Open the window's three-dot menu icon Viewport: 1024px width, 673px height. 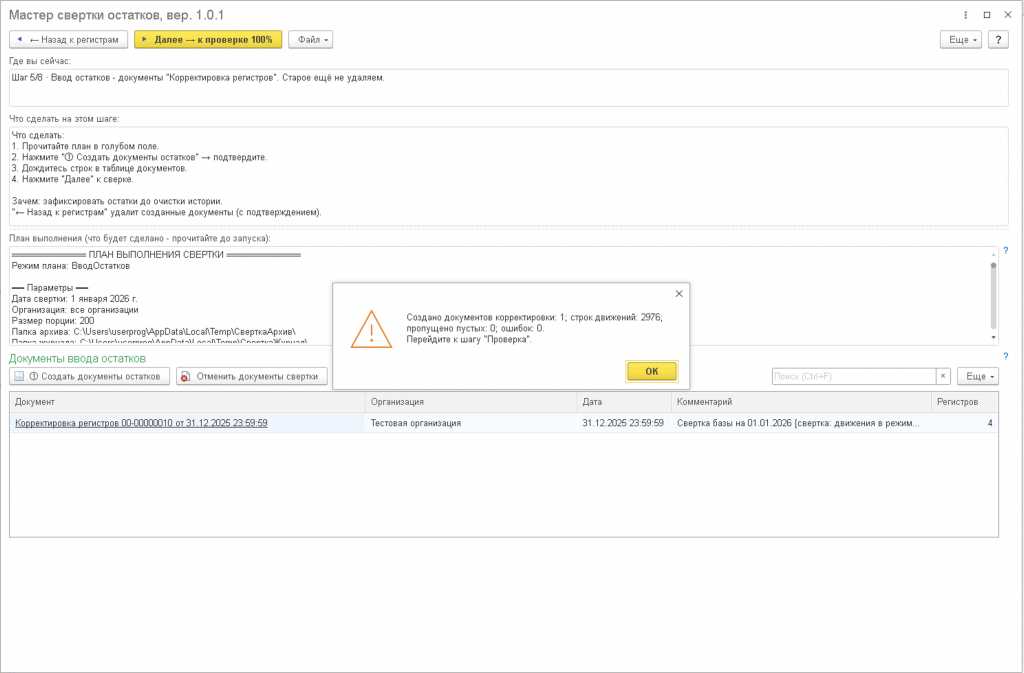965,14
